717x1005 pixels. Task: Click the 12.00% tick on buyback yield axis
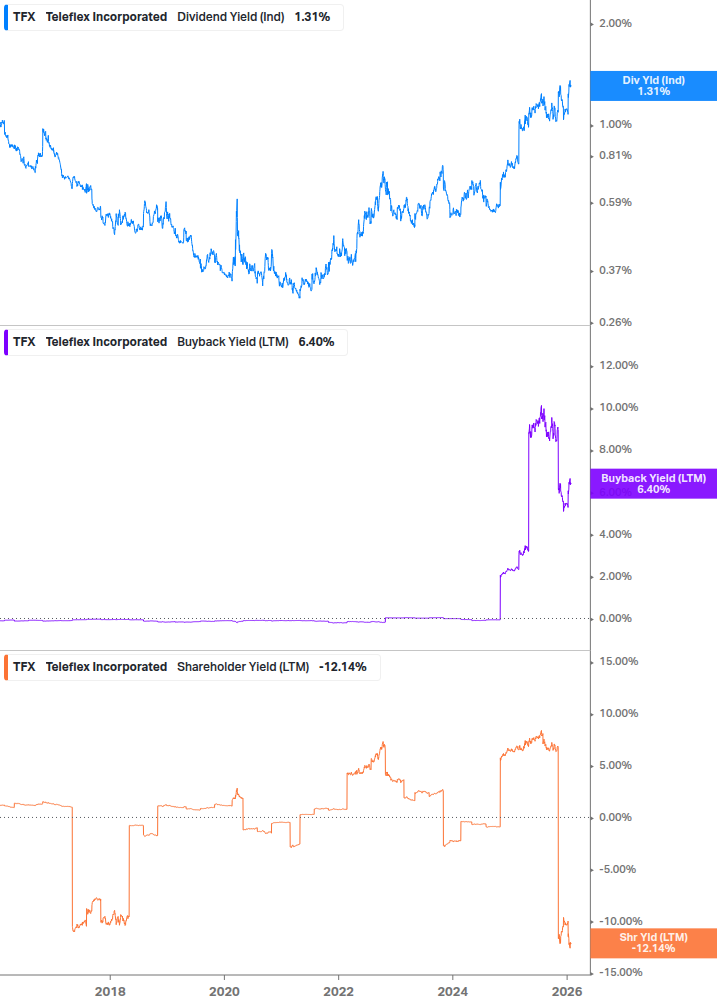click(x=618, y=365)
